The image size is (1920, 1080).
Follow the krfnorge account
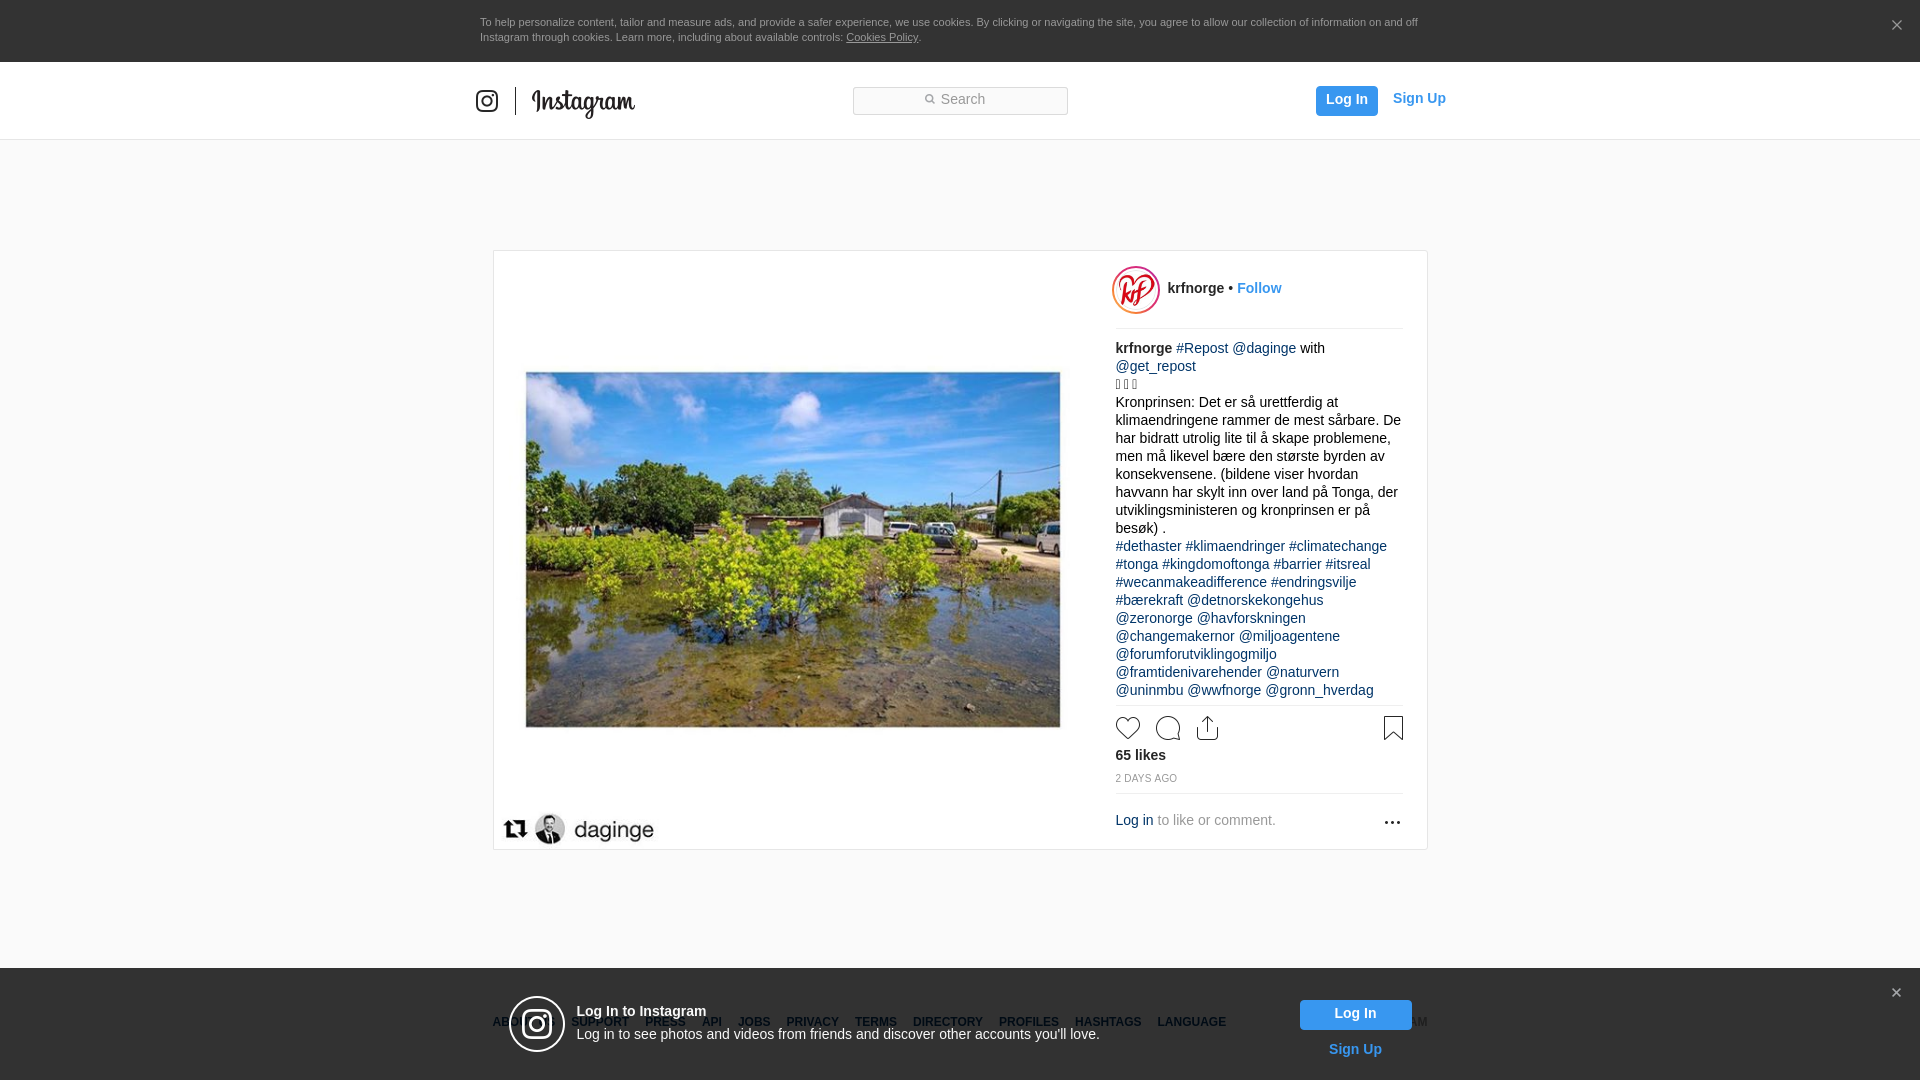tap(1258, 288)
